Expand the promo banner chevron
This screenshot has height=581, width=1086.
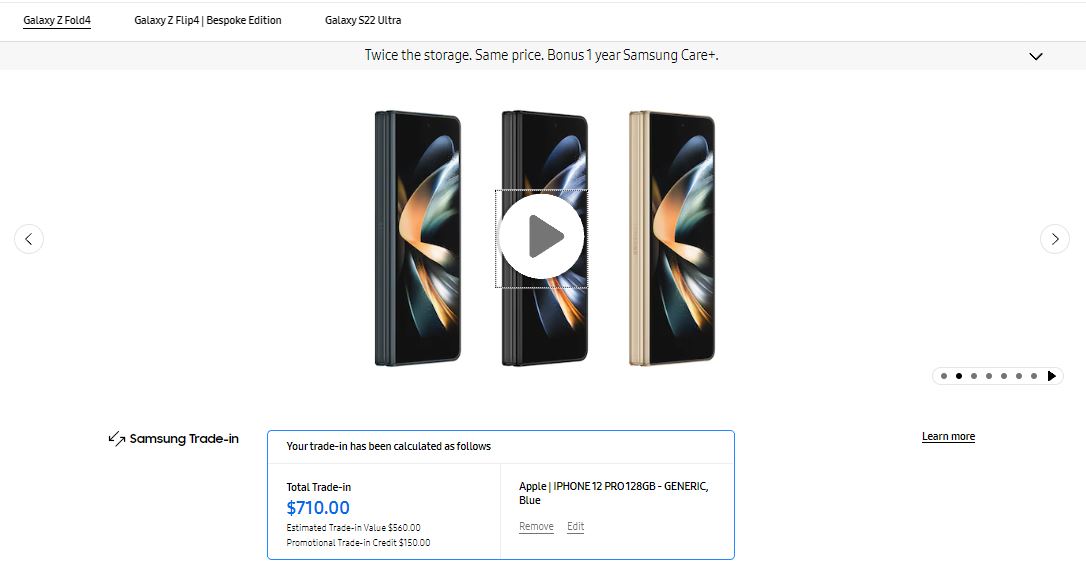1036,57
